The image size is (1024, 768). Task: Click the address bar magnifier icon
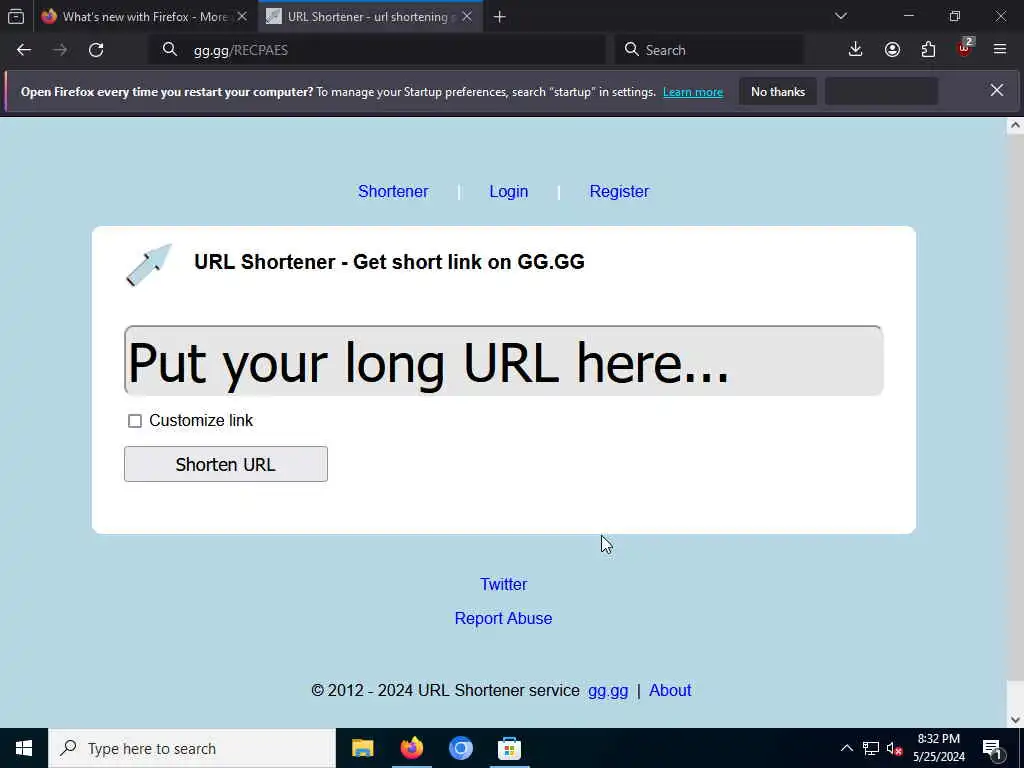170,50
